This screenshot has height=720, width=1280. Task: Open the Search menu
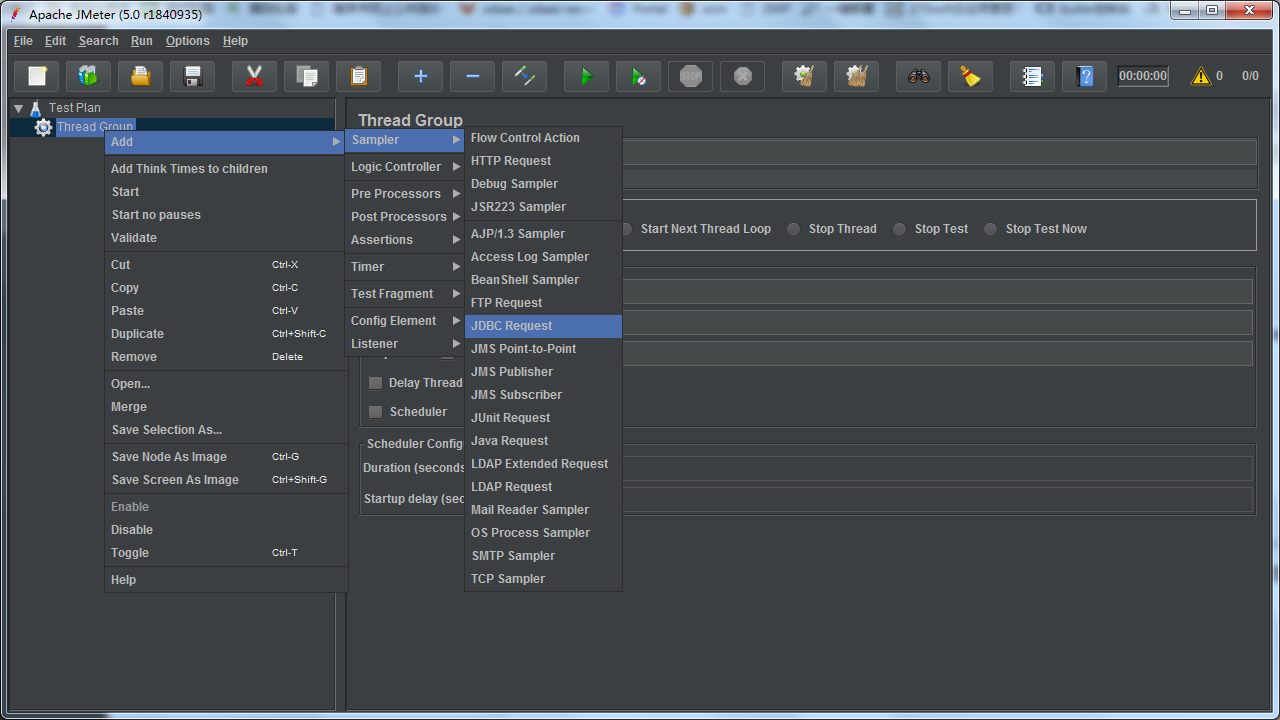tap(99, 41)
